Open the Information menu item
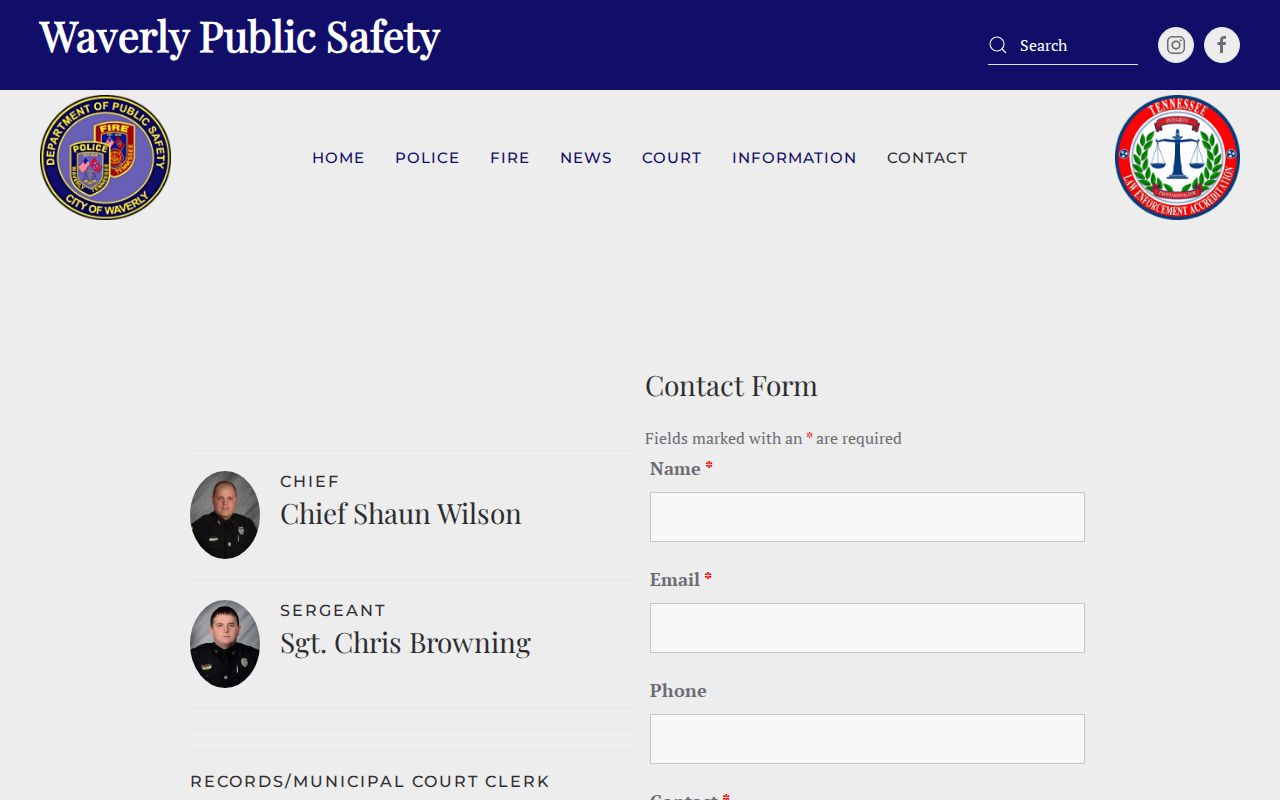Screen dimensions: 1280x800 click(794, 158)
